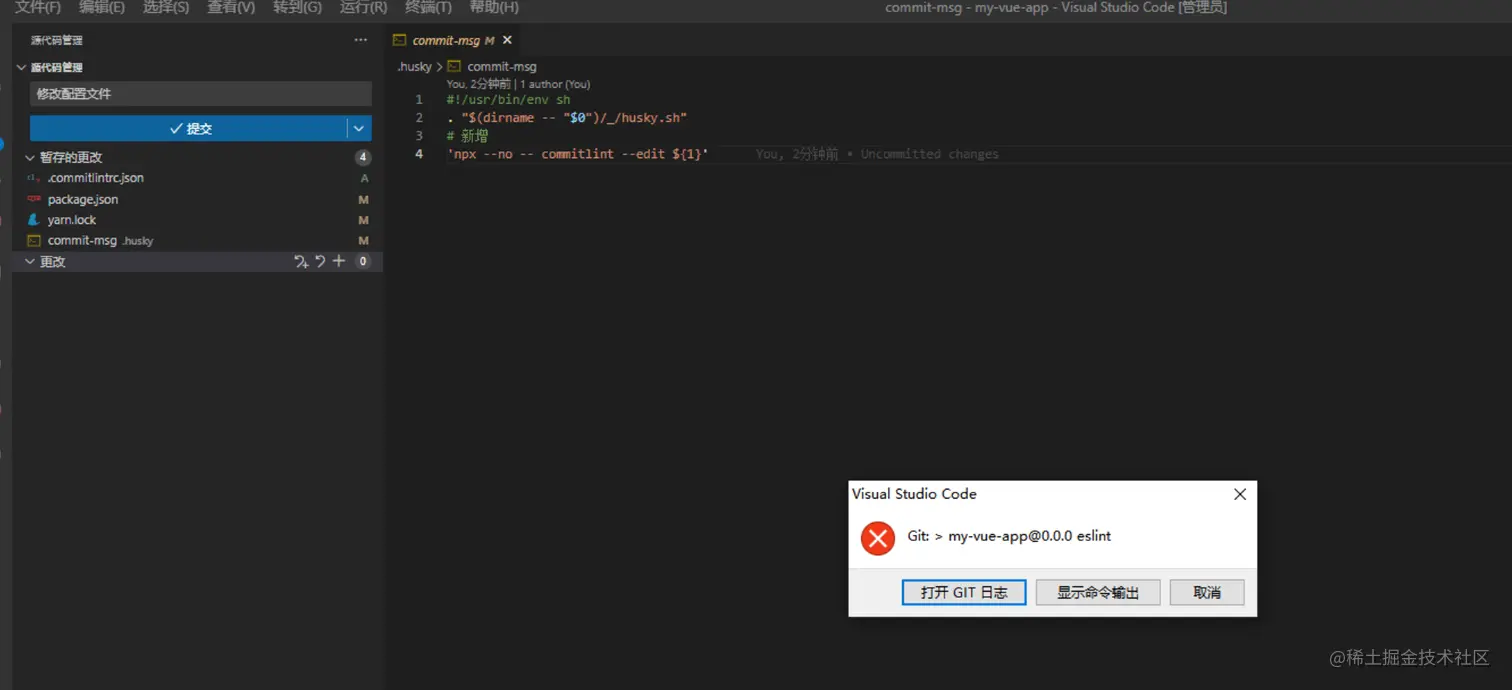The width and height of the screenshot is (1512, 690).
Task: Click the M status letter of yarn.lock
Action: [x=364, y=220]
